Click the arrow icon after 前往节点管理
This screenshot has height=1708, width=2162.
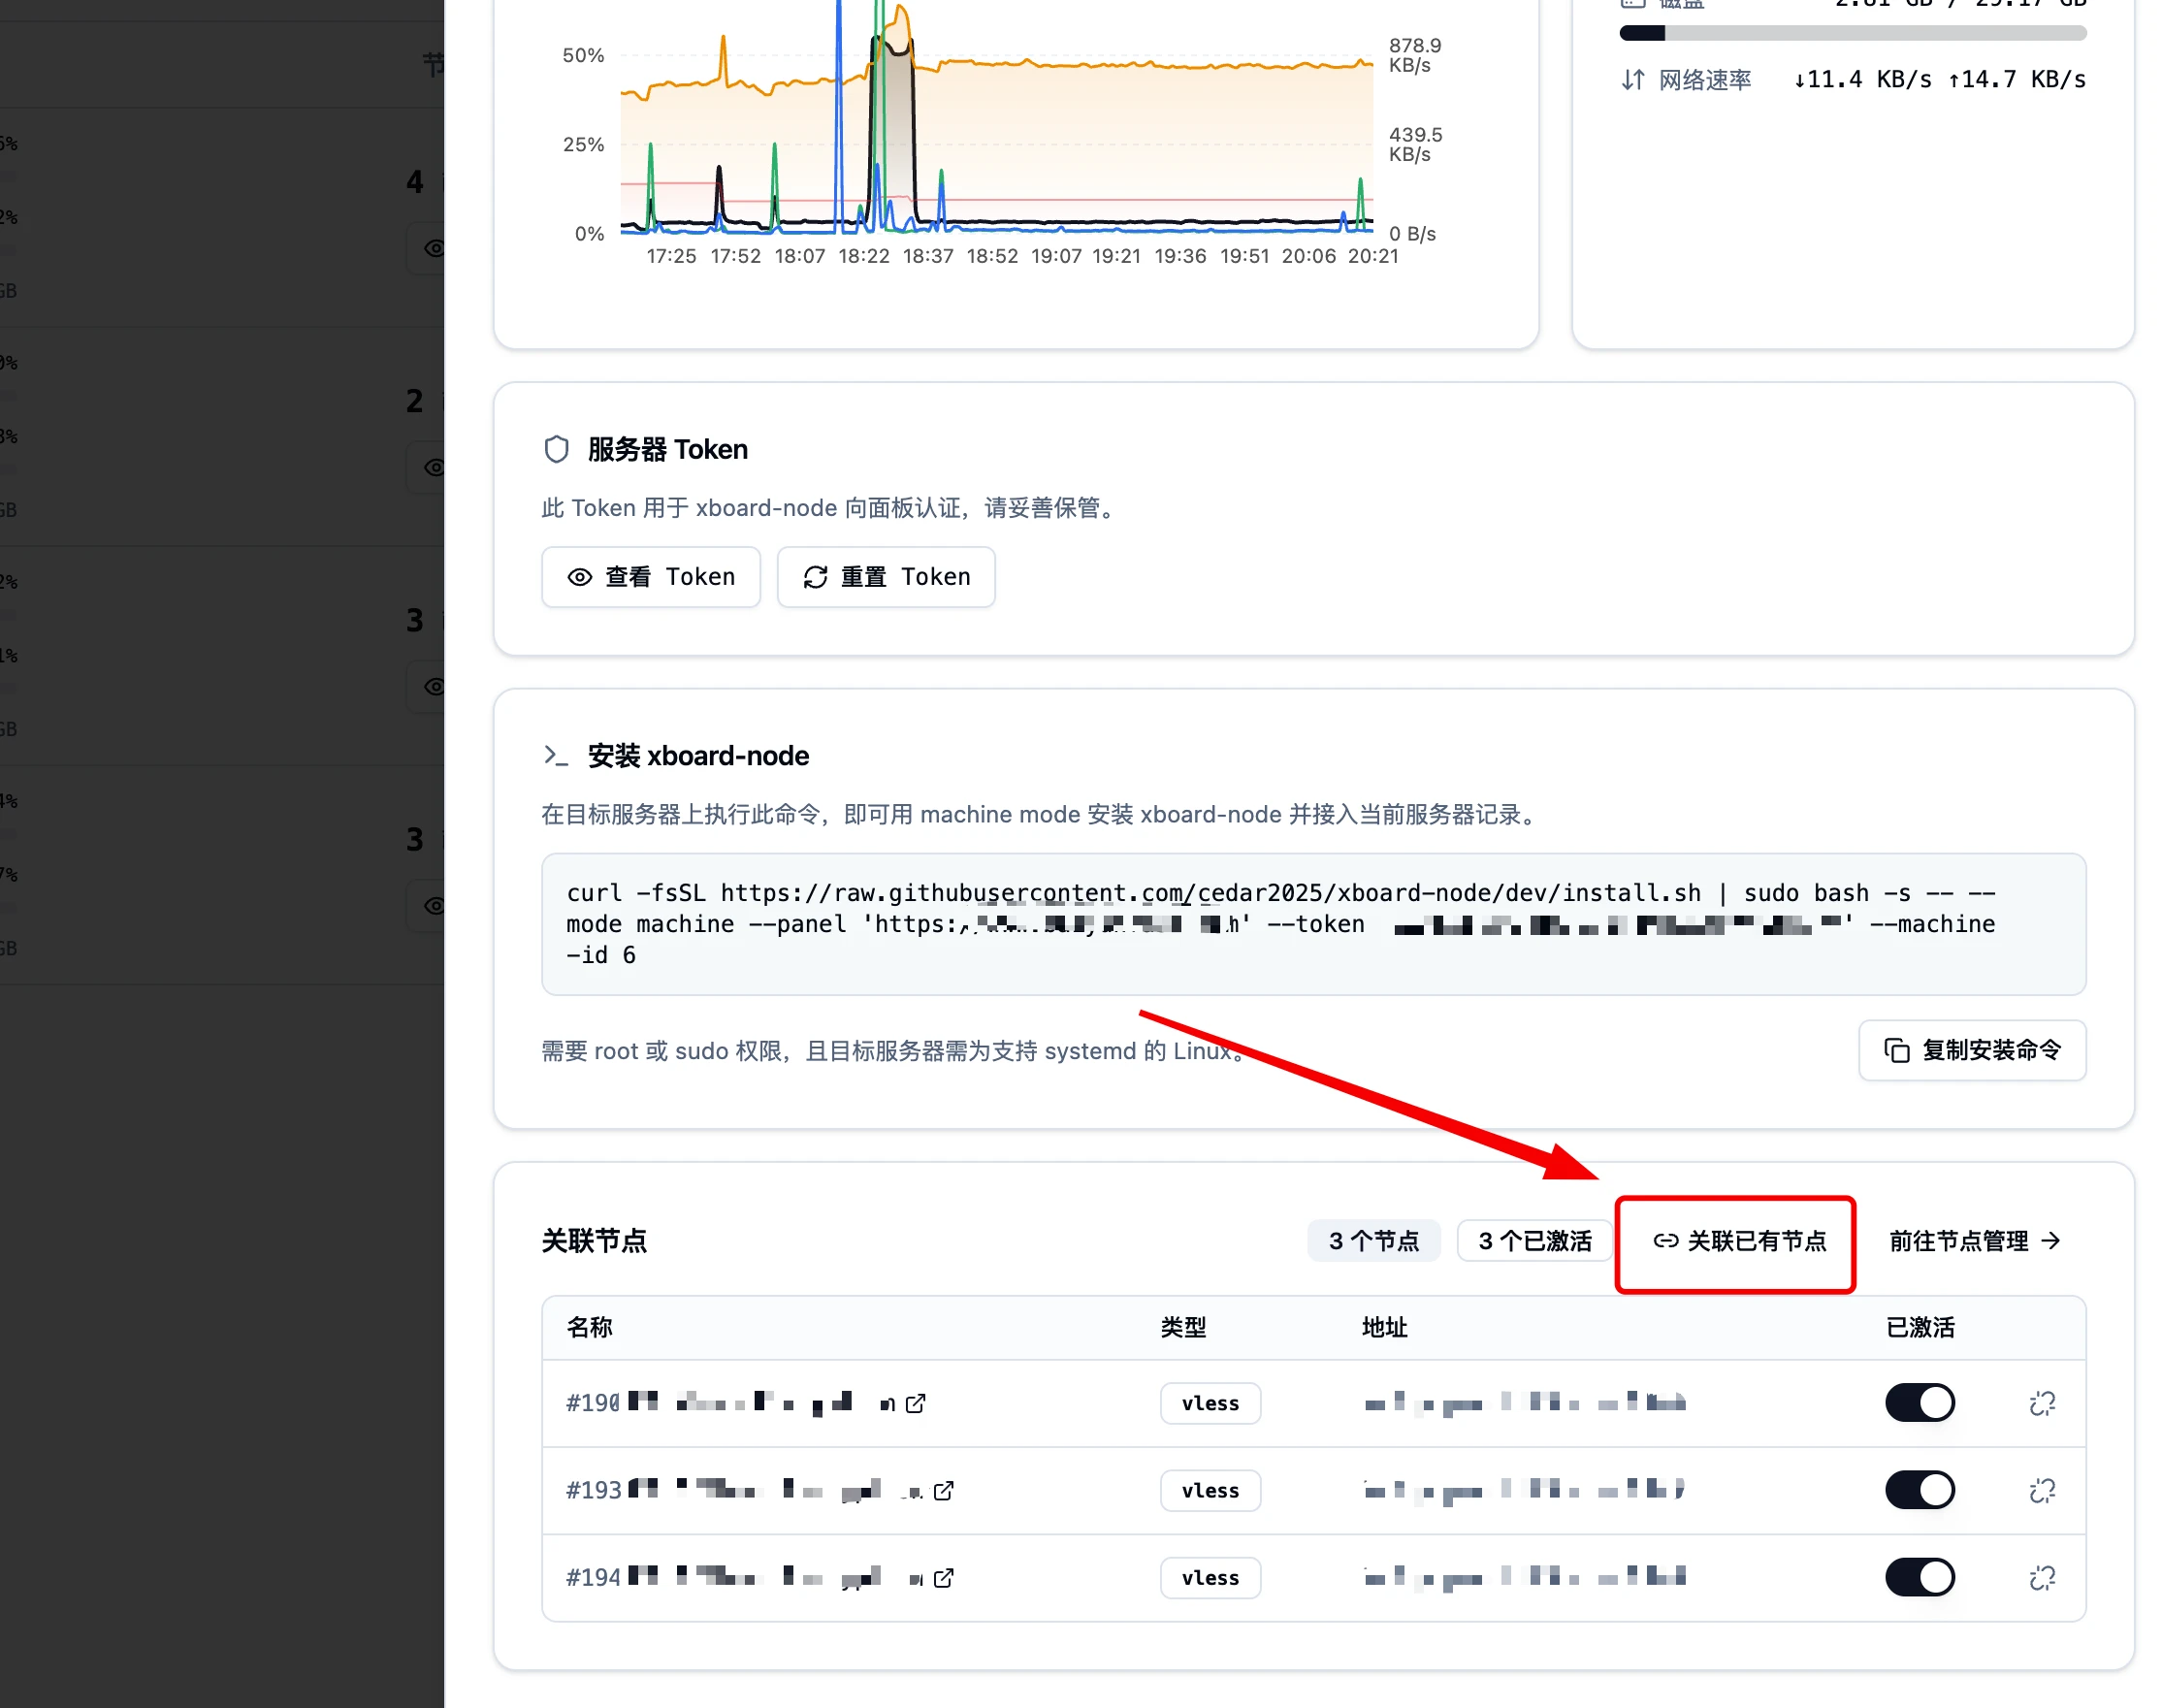[x=2050, y=1241]
